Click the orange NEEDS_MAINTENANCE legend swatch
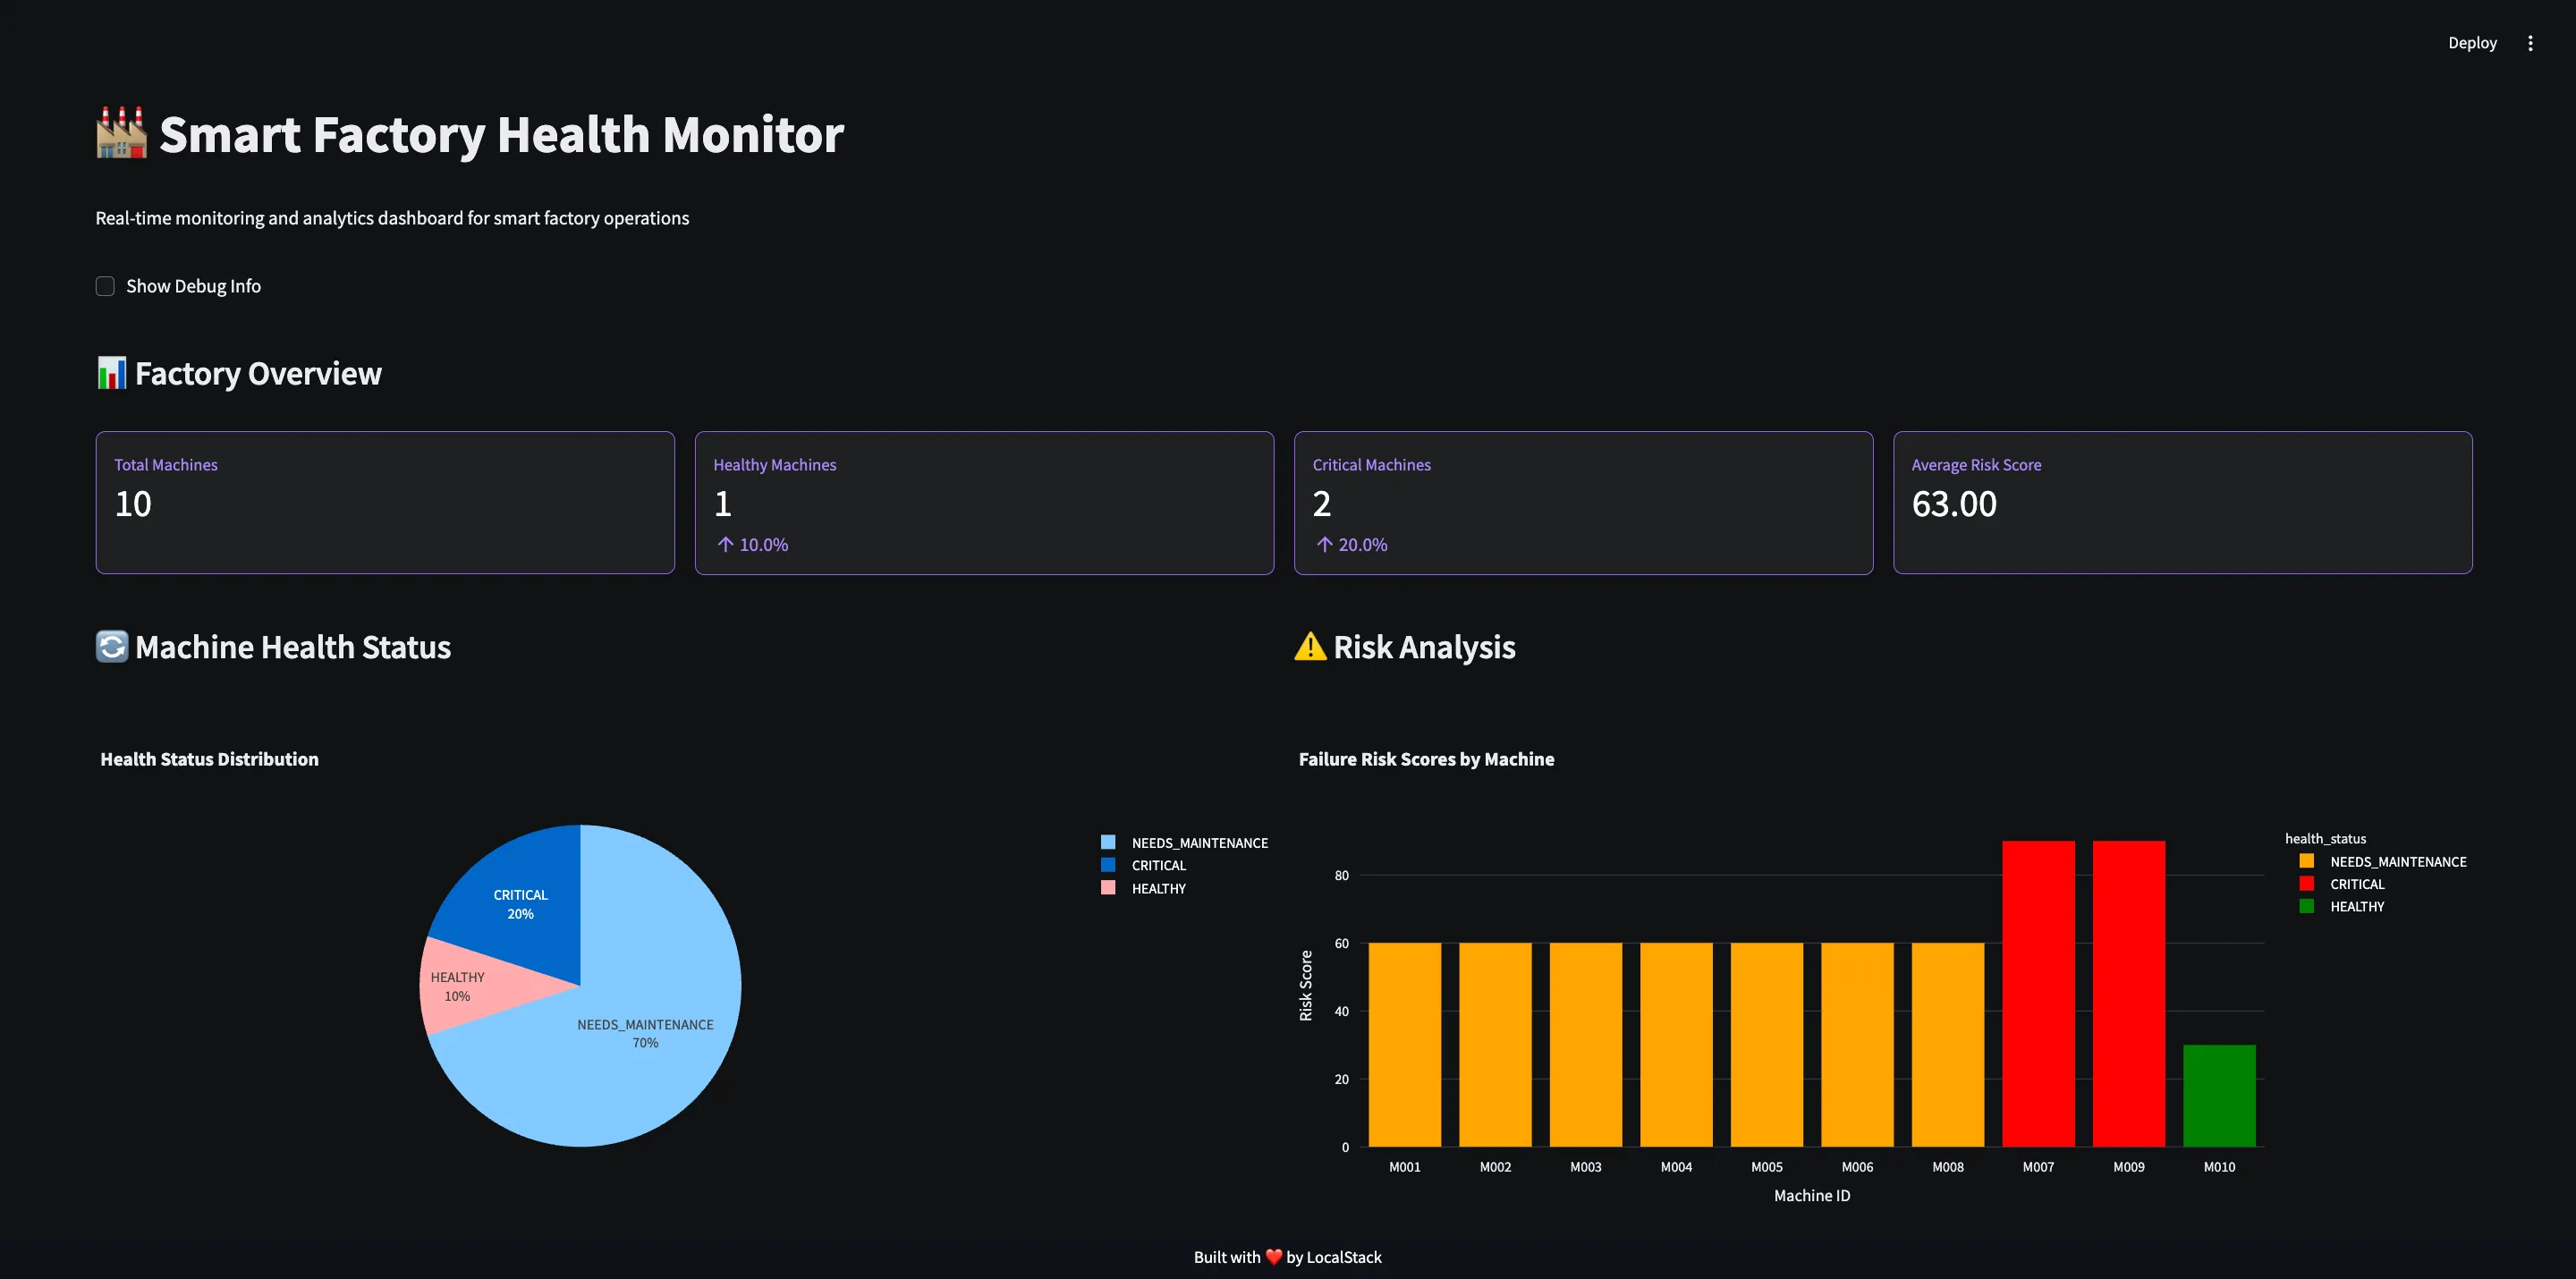This screenshot has height=1279, width=2576. point(2308,861)
